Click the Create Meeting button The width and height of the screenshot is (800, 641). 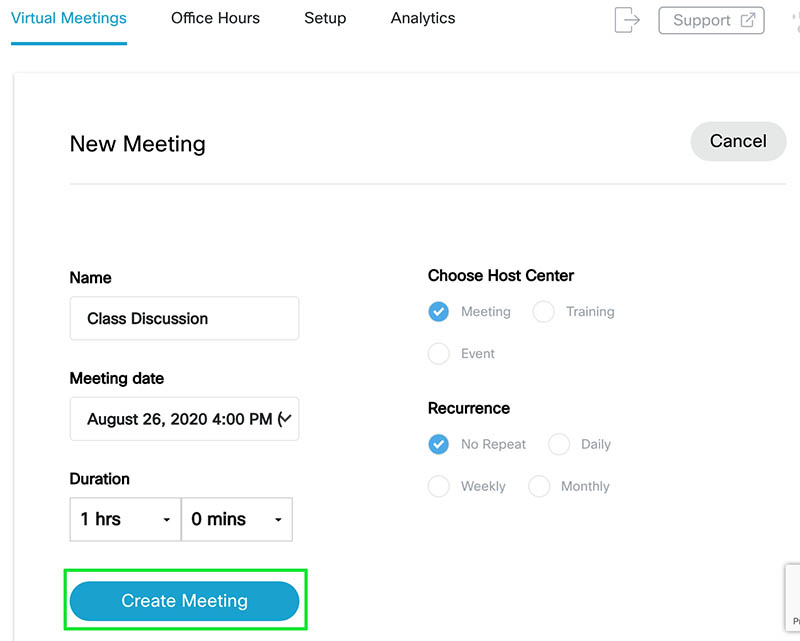[184, 601]
